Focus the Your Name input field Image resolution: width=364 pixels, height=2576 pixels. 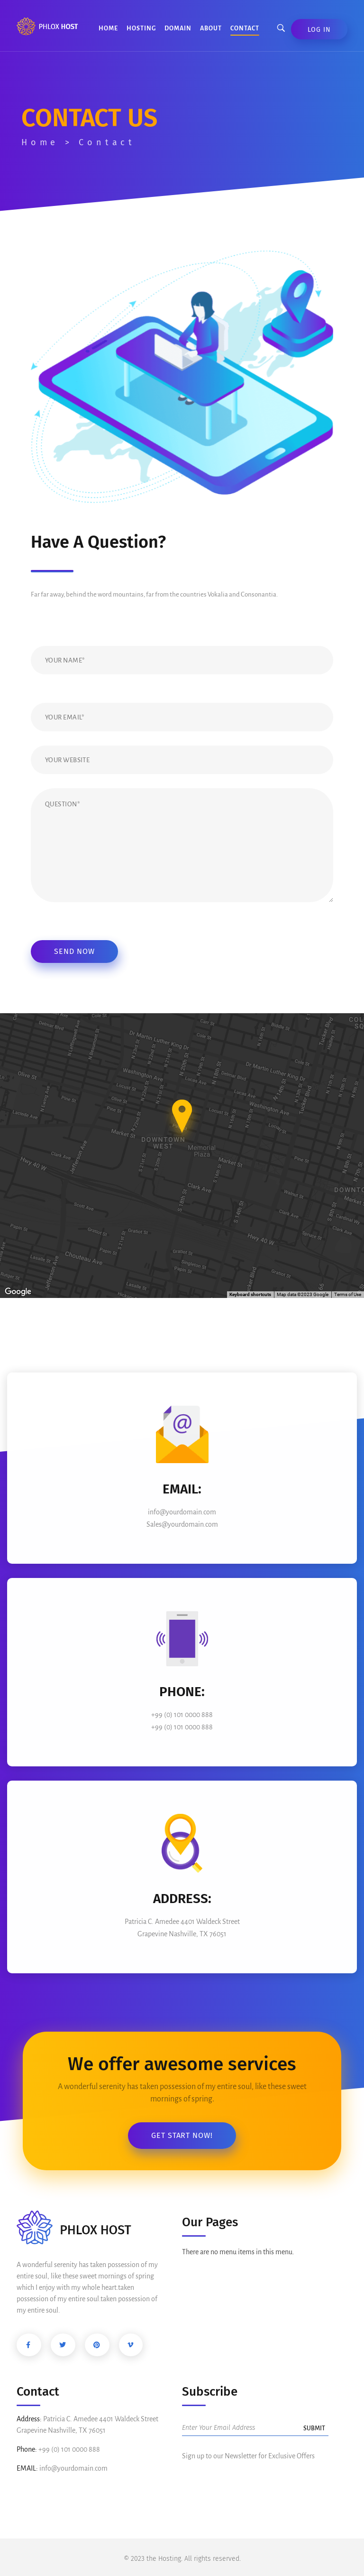point(182,660)
